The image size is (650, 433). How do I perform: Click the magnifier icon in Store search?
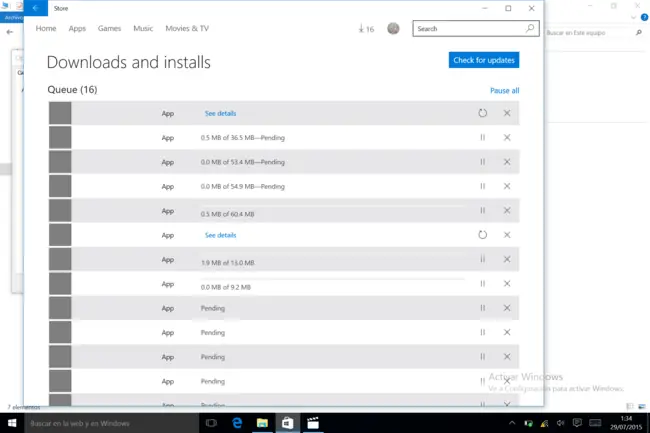click(x=530, y=28)
